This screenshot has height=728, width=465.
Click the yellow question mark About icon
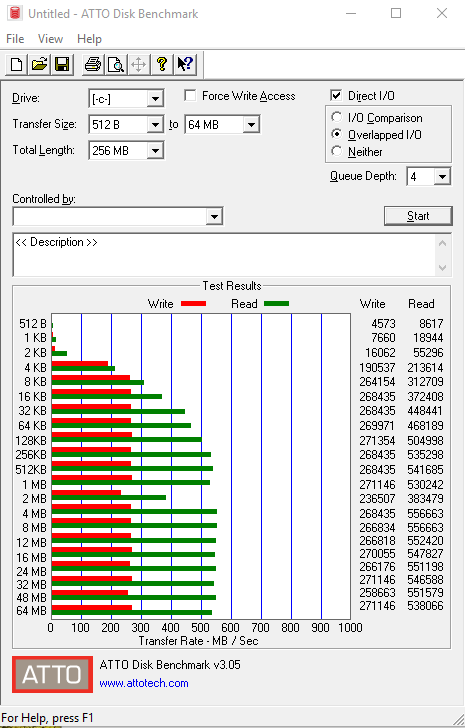coord(161,64)
